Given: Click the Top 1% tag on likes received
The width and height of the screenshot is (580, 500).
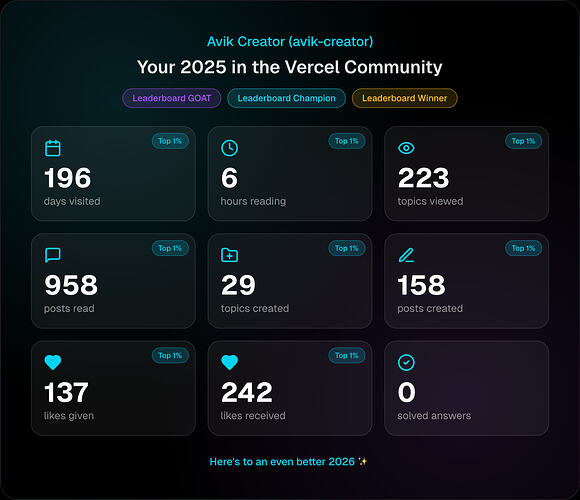Looking at the screenshot, I should [347, 355].
